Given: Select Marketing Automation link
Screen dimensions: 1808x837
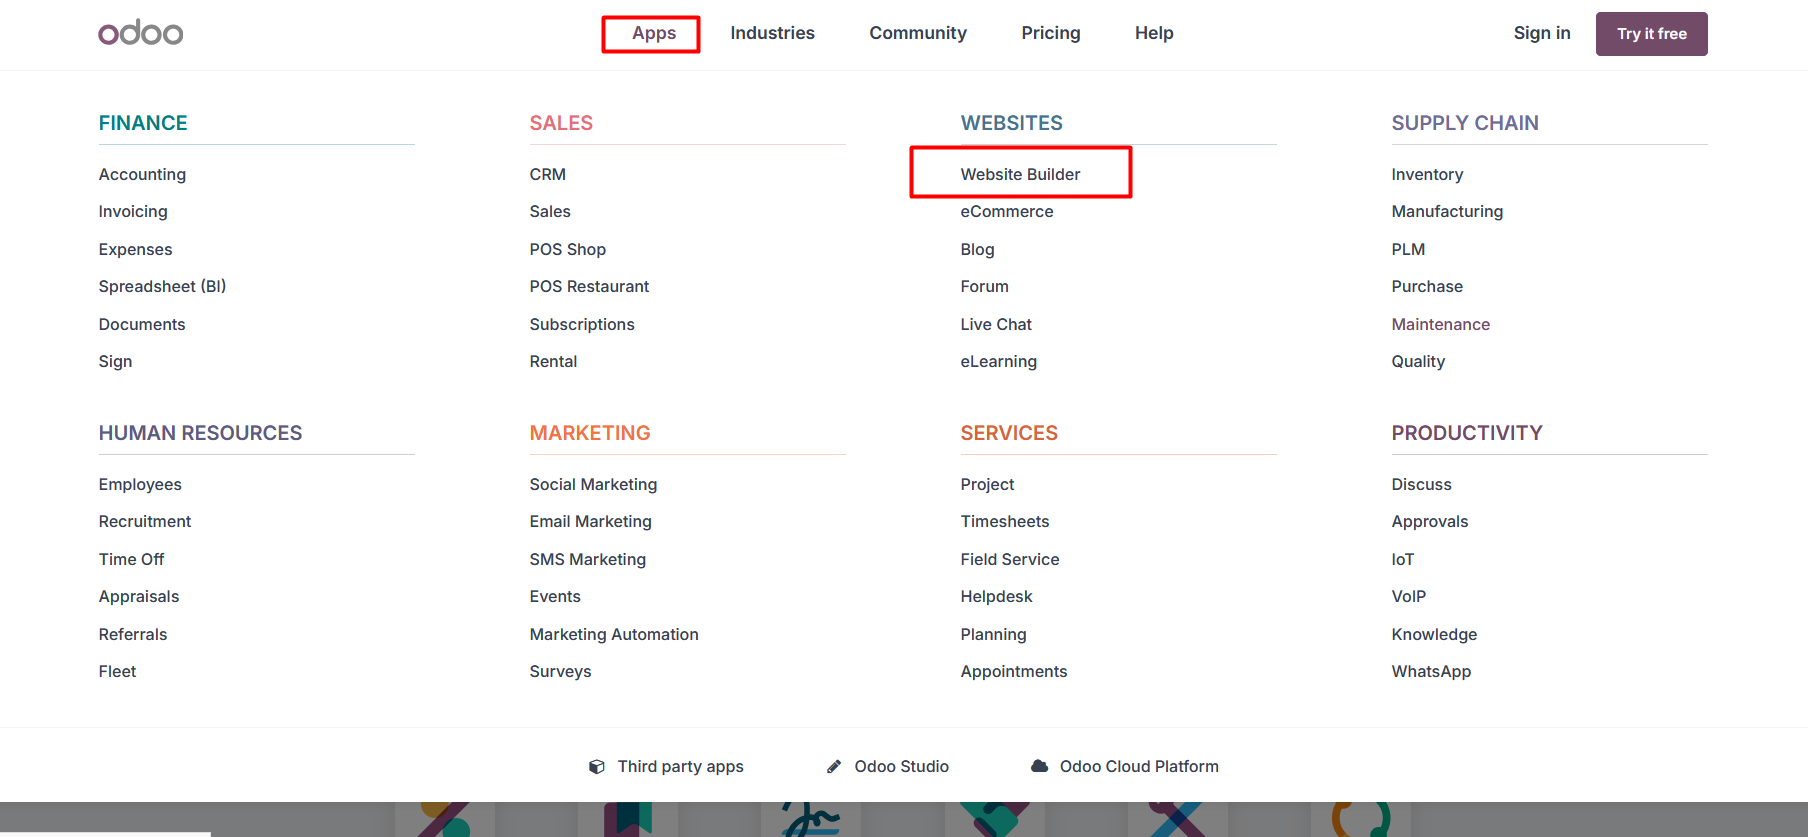Looking at the screenshot, I should point(614,634).
